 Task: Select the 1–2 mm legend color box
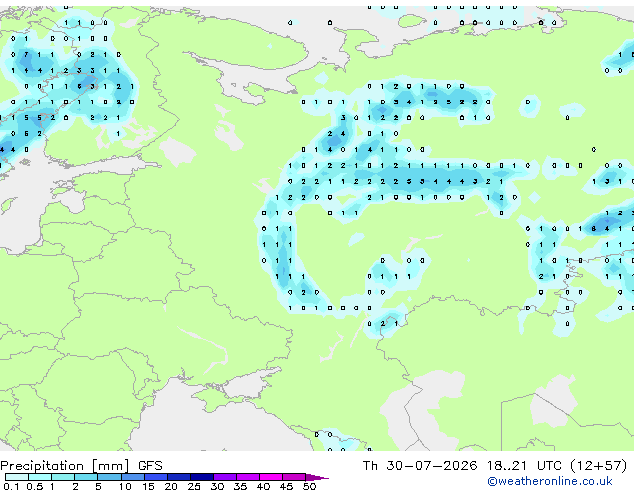[x=63, y=477]
